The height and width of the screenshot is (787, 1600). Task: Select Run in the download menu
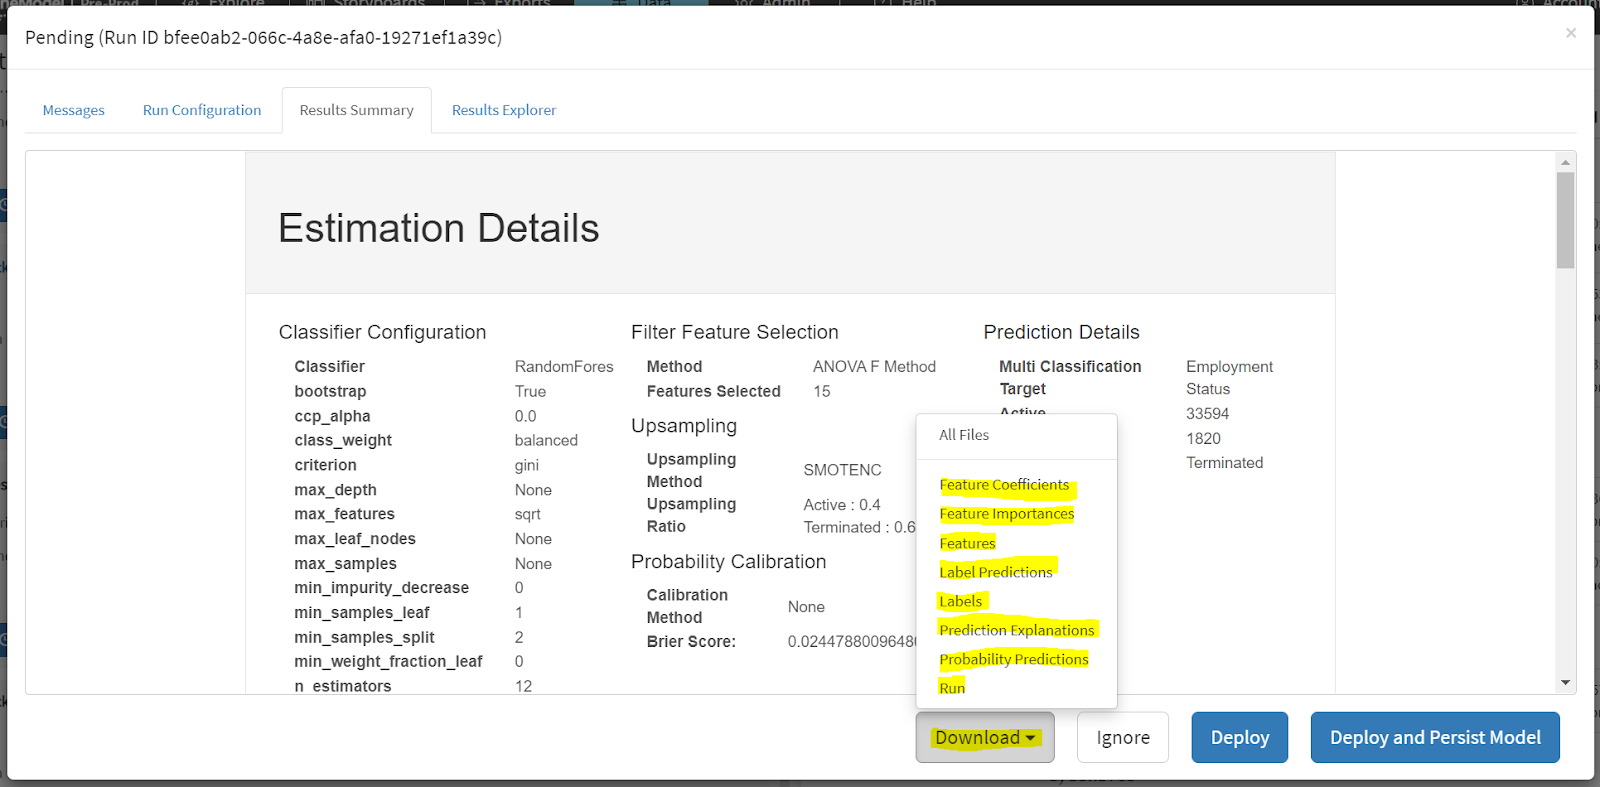point(952,688)
